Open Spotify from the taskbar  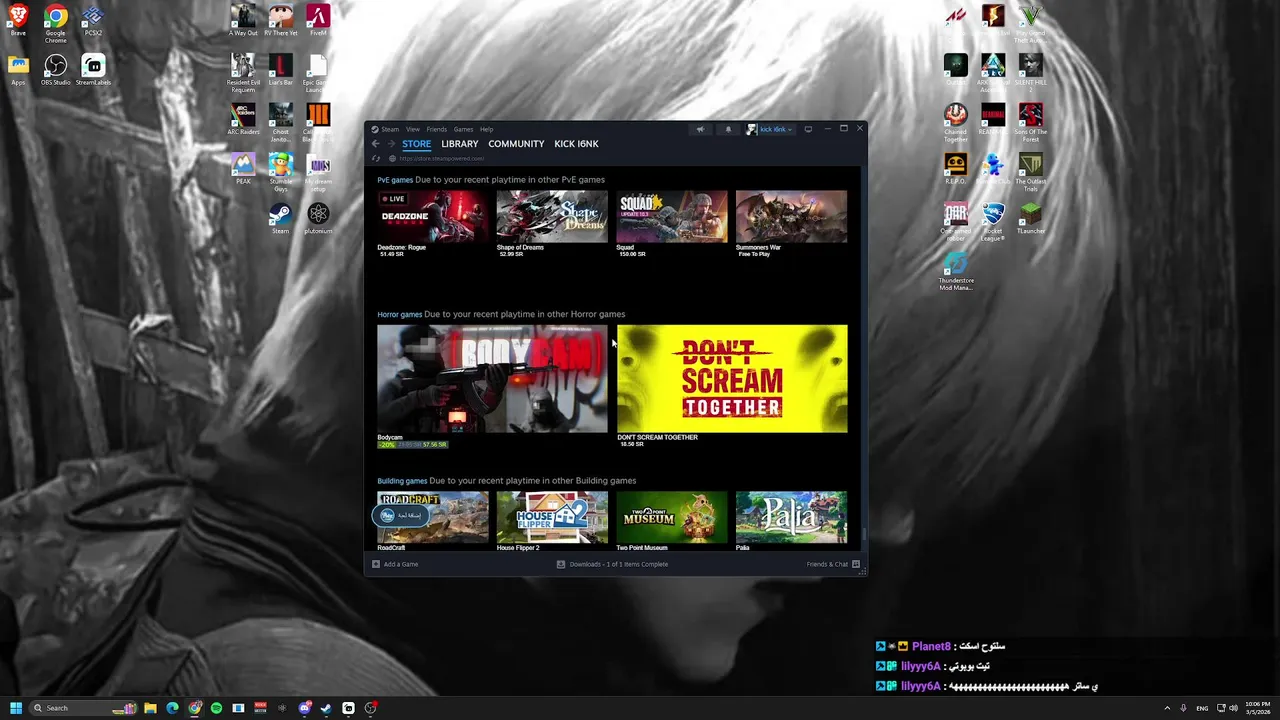[x=216, y=708]
